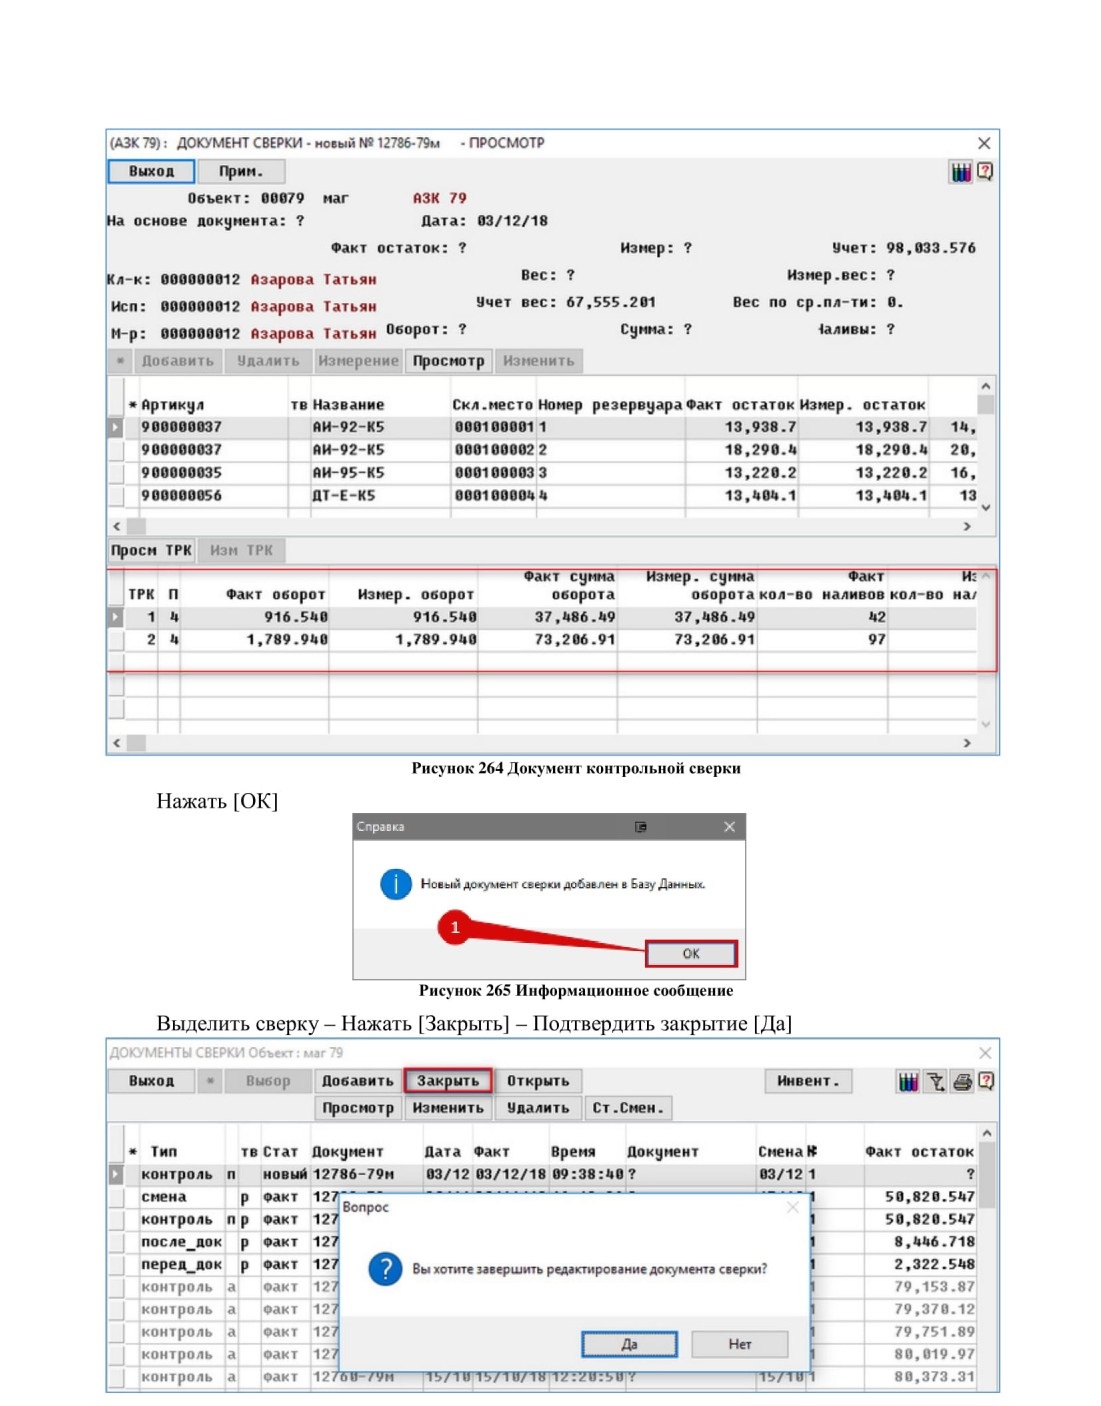Select ТРК row with оборот 1,789.940
The height and width of the screenshot is (1406, 1101).
(542, 640)
